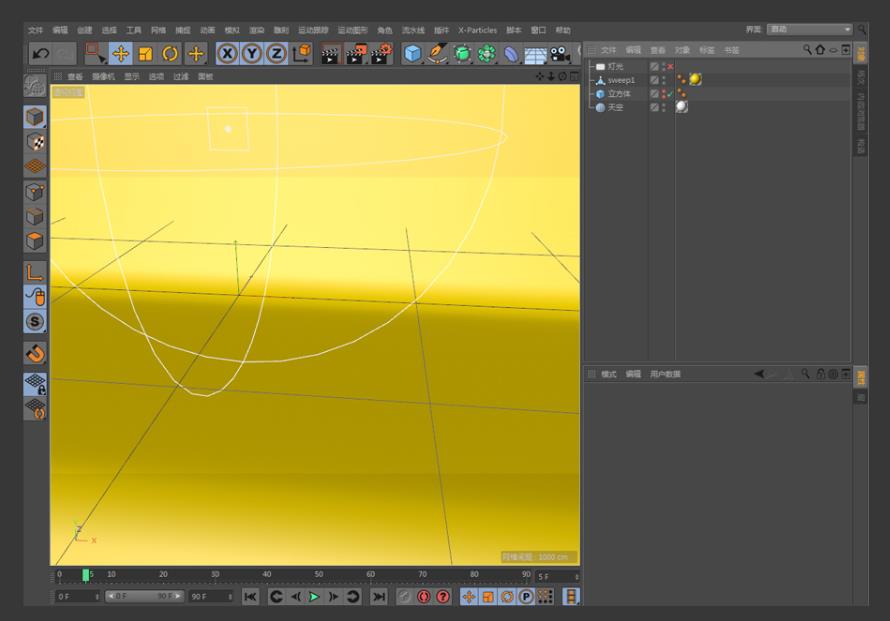Select the Rotate tool in the top toolbar
The width and height of the screenshot is (890, 621).
click(x=169, y=53)
